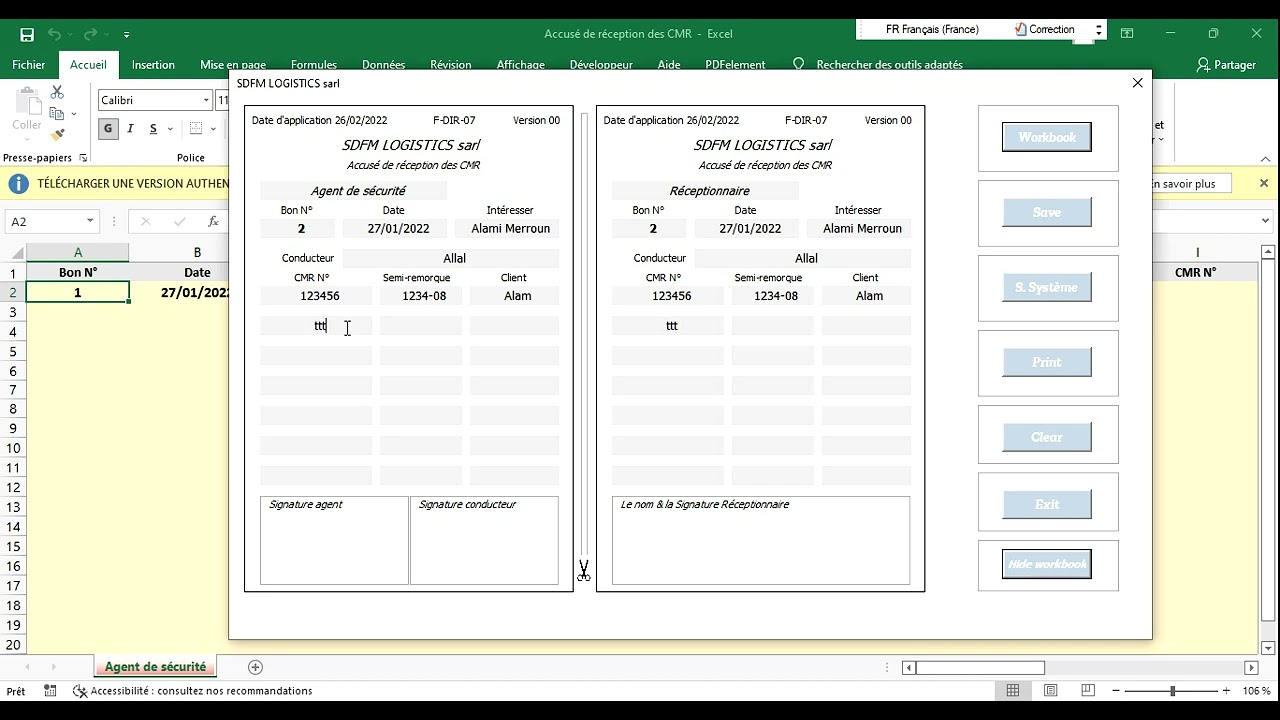Click the Signature conducteur box
This screenshot has height=720, width=1280.
click(x=484, y=540)
